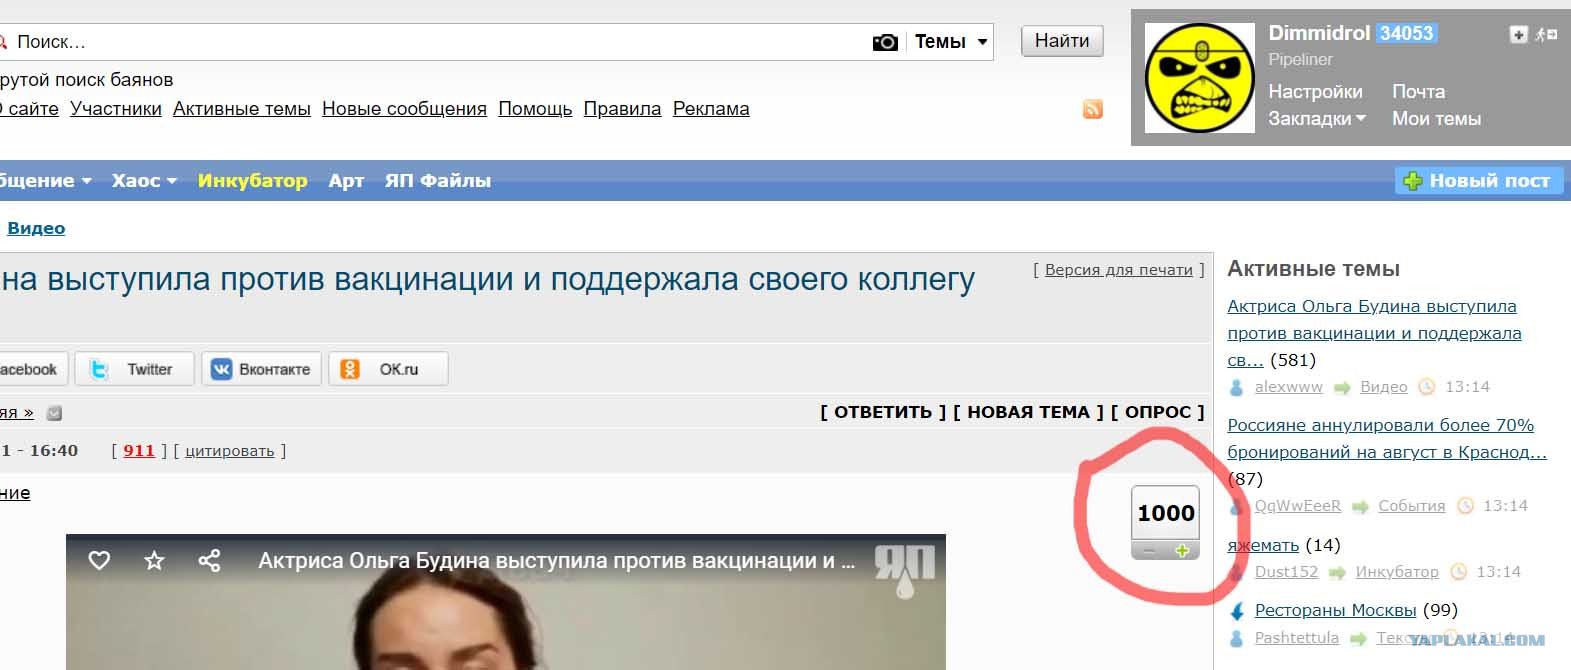Open Инкубатор category in active topics
Screen dimensions: 1571x670
click(1397, 572)
